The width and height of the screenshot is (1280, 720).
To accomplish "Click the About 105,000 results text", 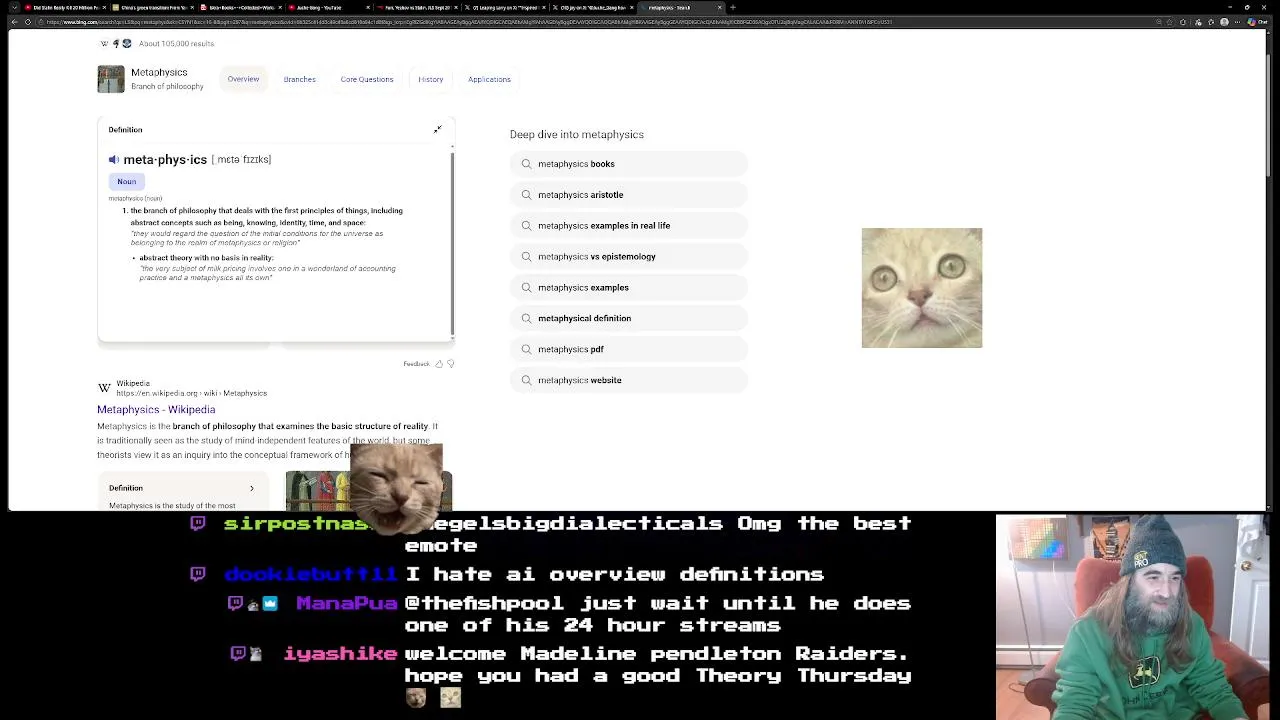I will (176, 43).
